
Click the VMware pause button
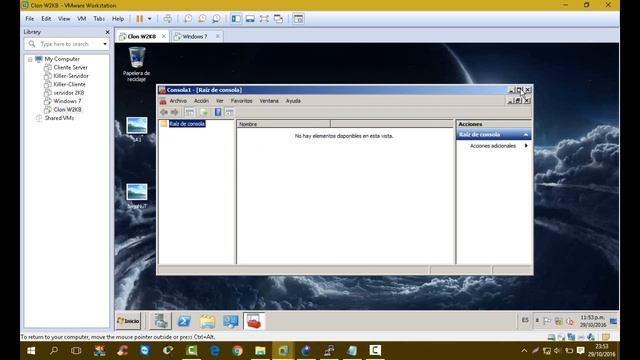[140, 19]
